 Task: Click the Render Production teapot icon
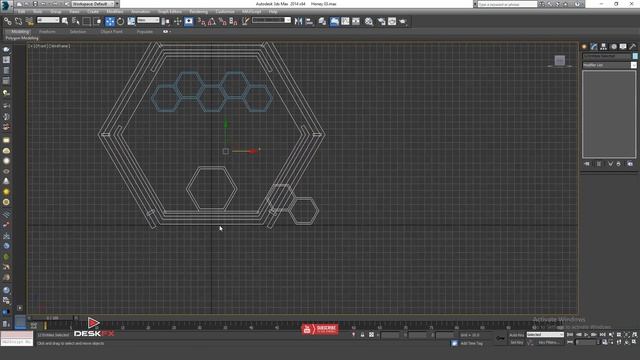pos(403,22)
